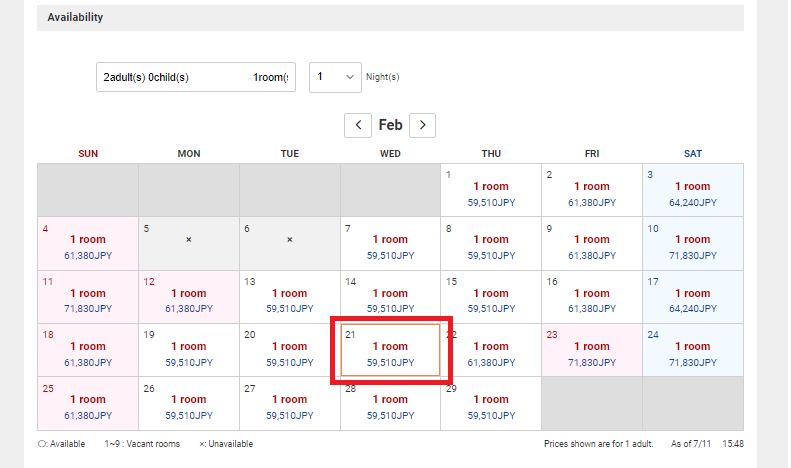The height and width of the screenshot is (468, 791).
Task: Choose Sunday February 25 room
Action: [88, 403]
